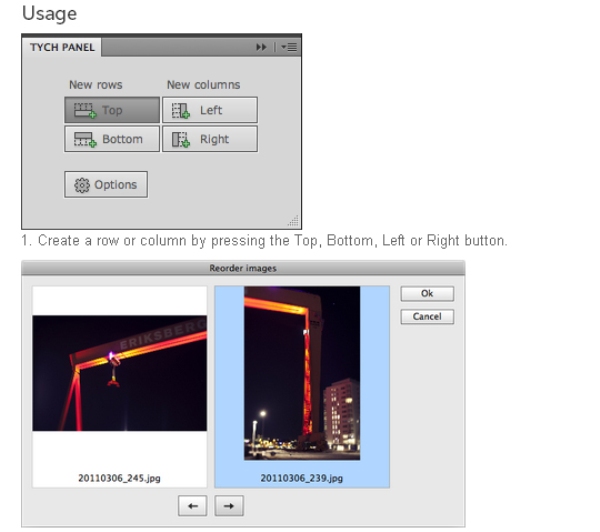Click the New columns heading label
Viewport: 600px width, 532px height.
coord(203,85)
